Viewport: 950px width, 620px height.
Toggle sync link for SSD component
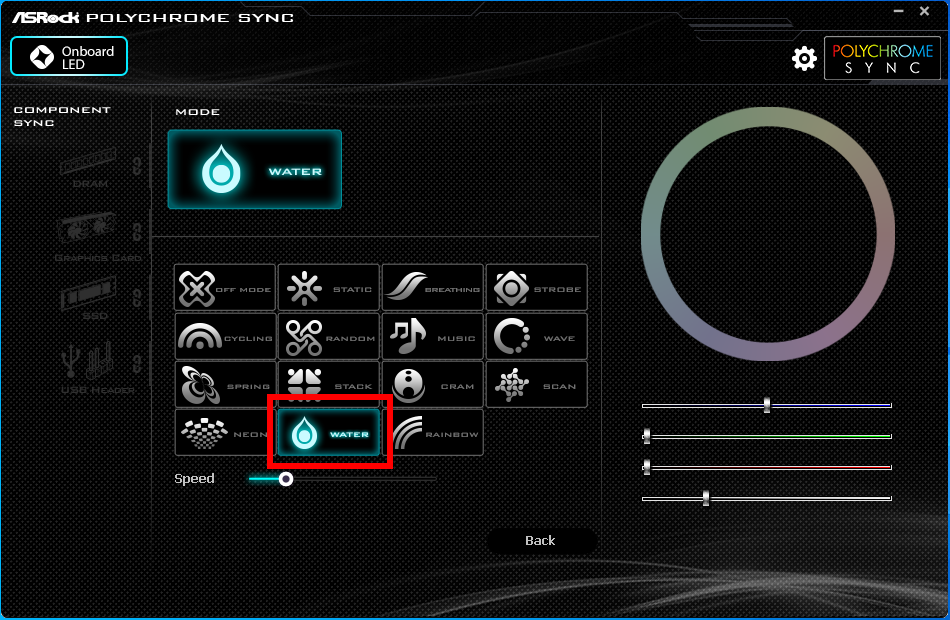pyautogui.click(x=138, y=297)
